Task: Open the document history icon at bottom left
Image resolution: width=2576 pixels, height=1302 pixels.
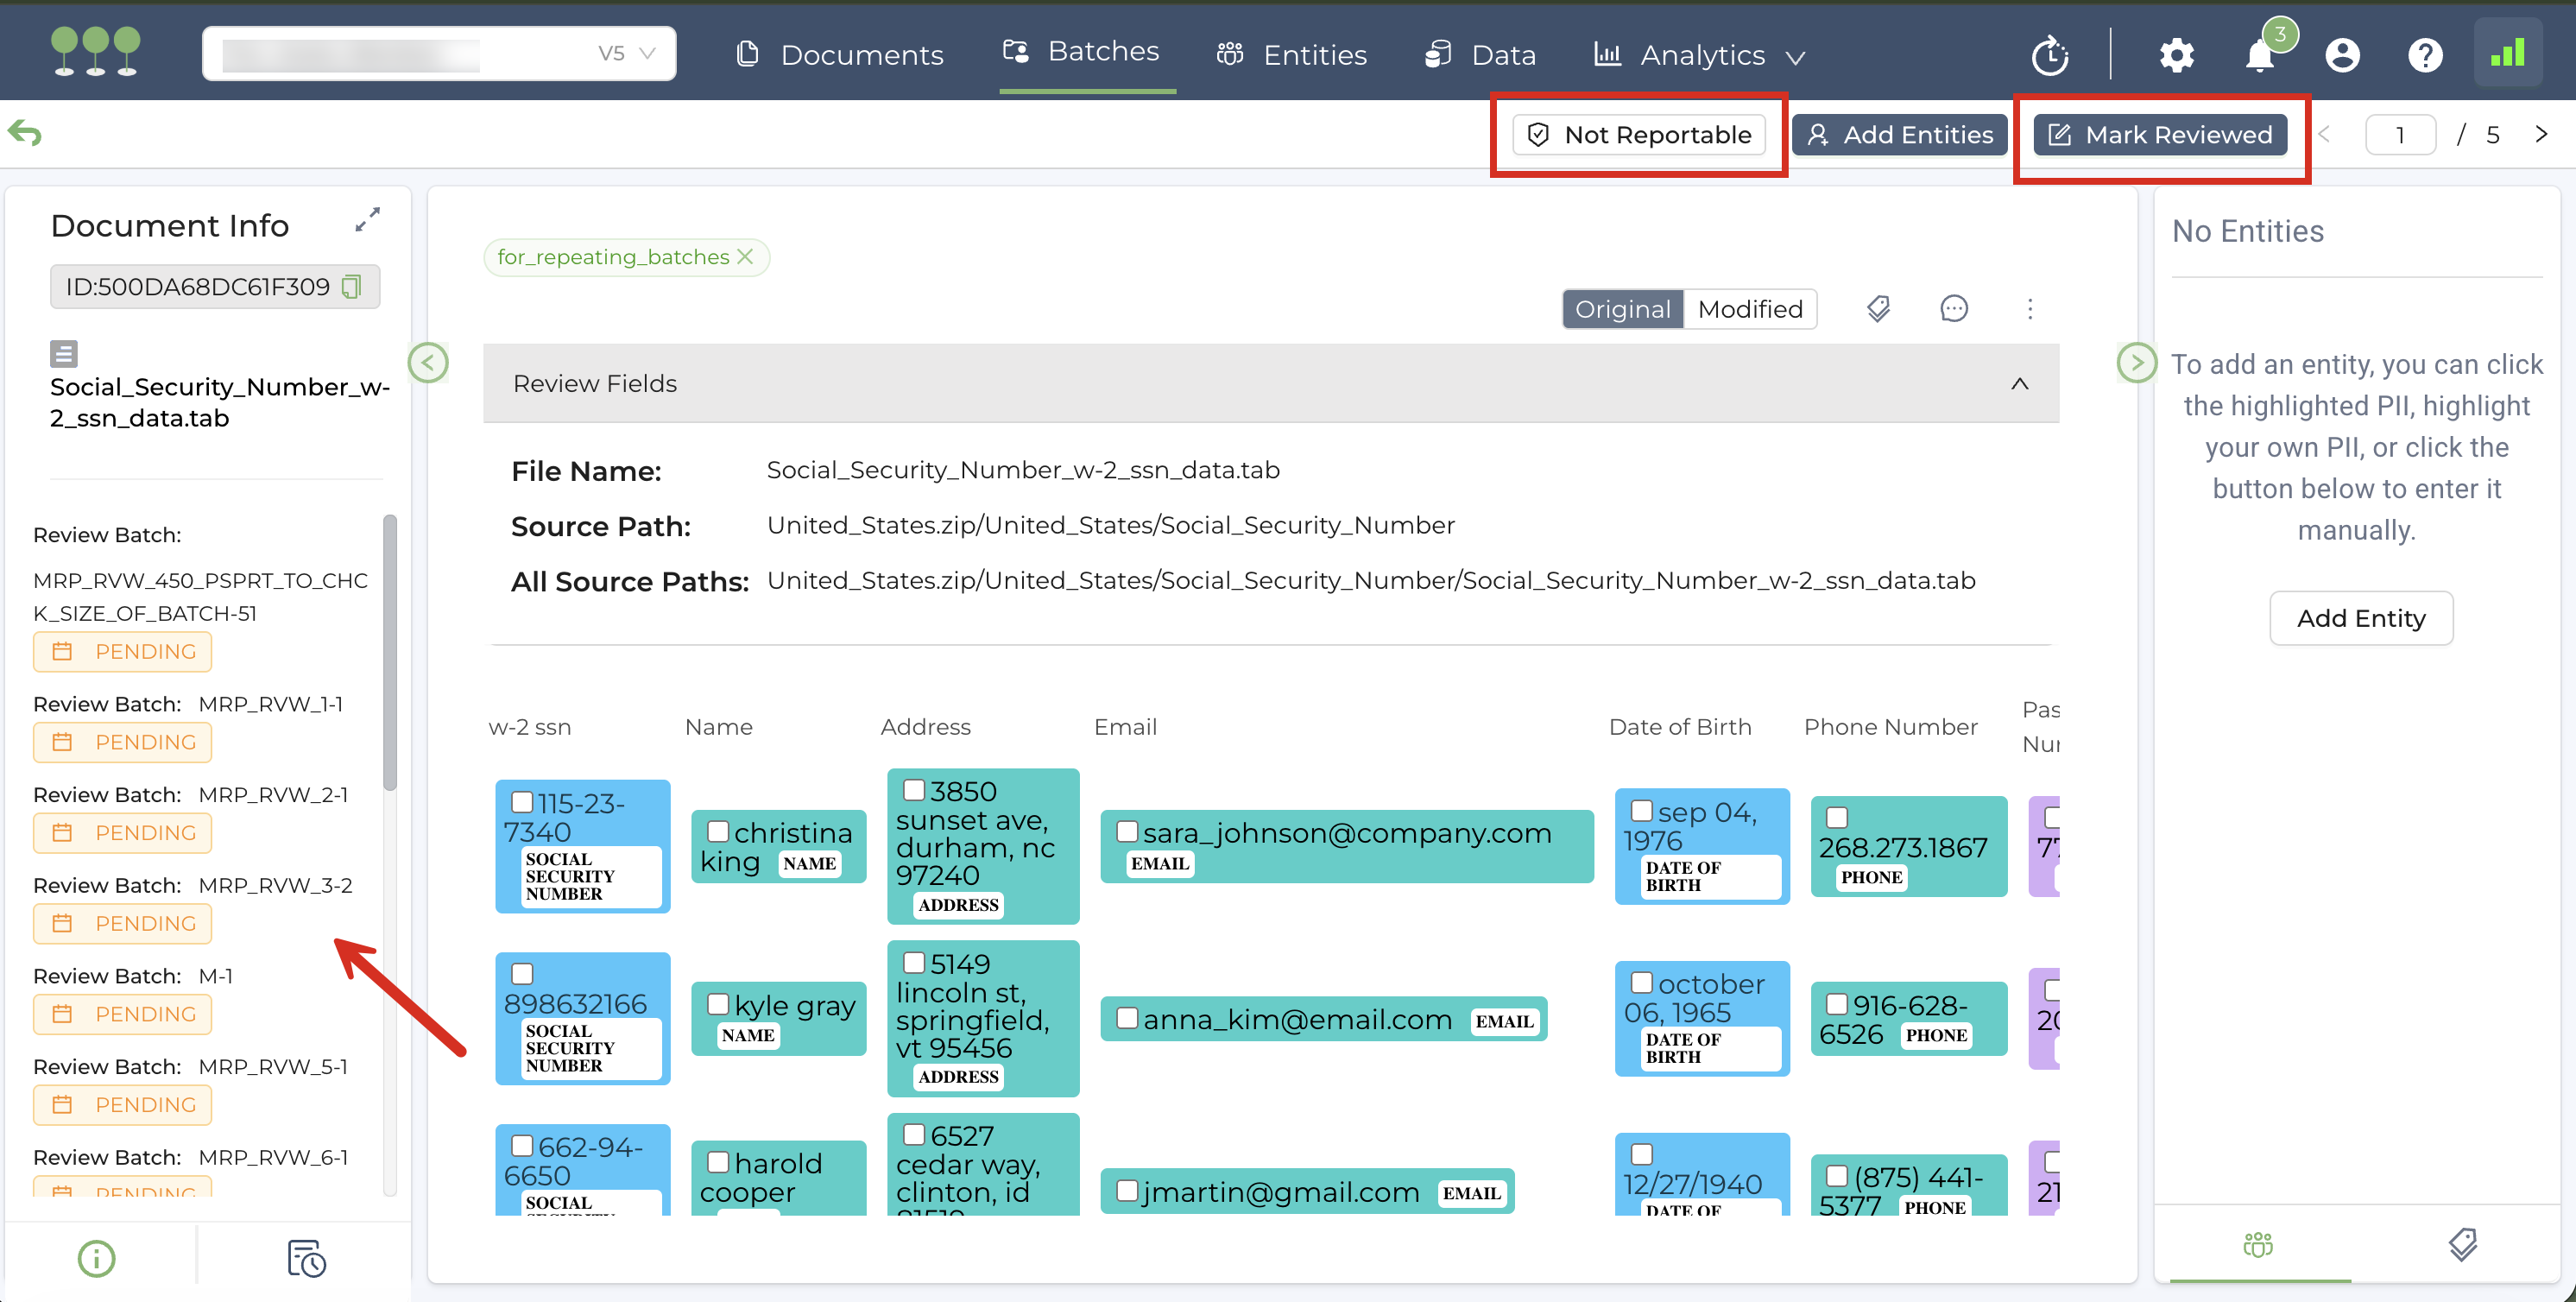Action: 306,1258
